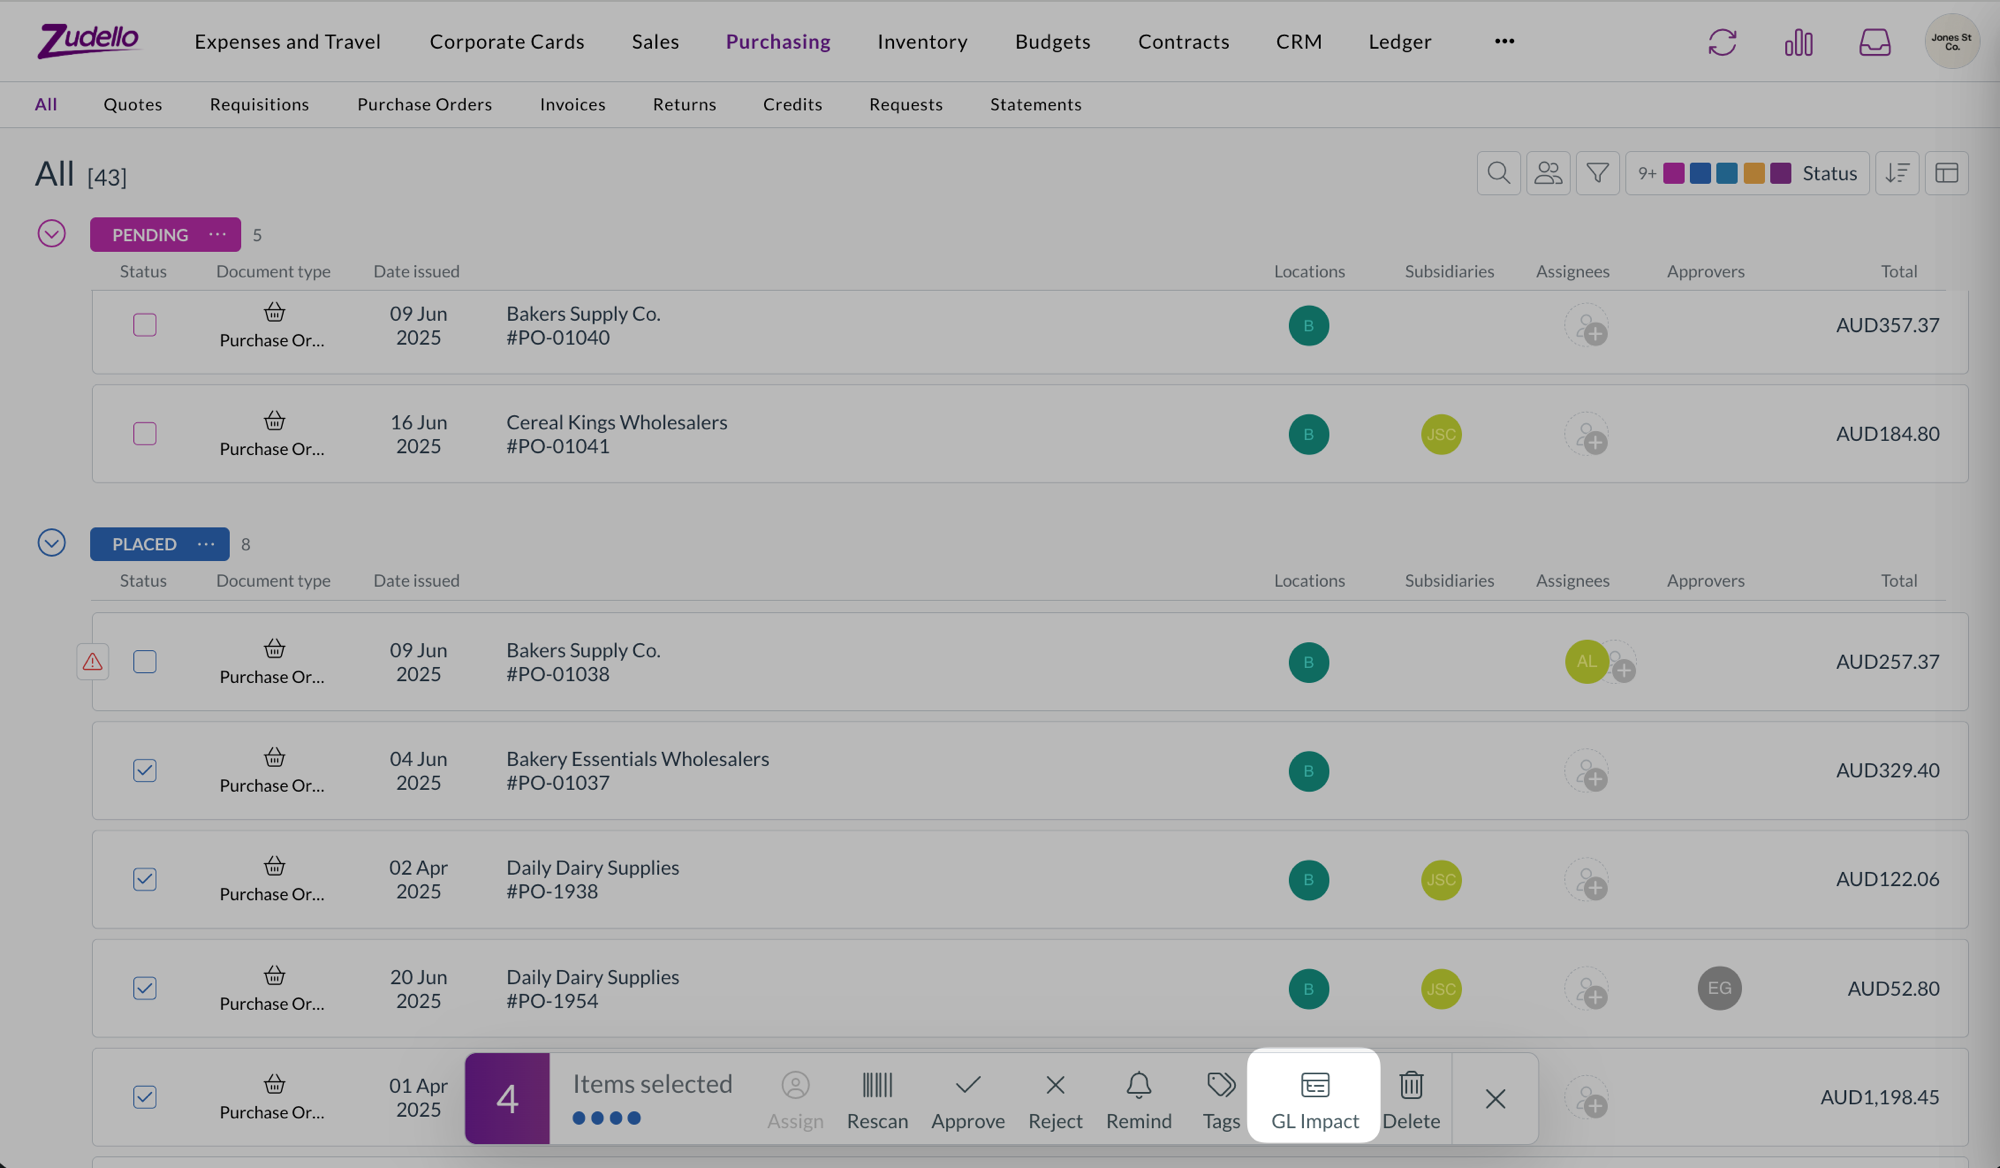Open Inventory module

[x=922, y=41]
